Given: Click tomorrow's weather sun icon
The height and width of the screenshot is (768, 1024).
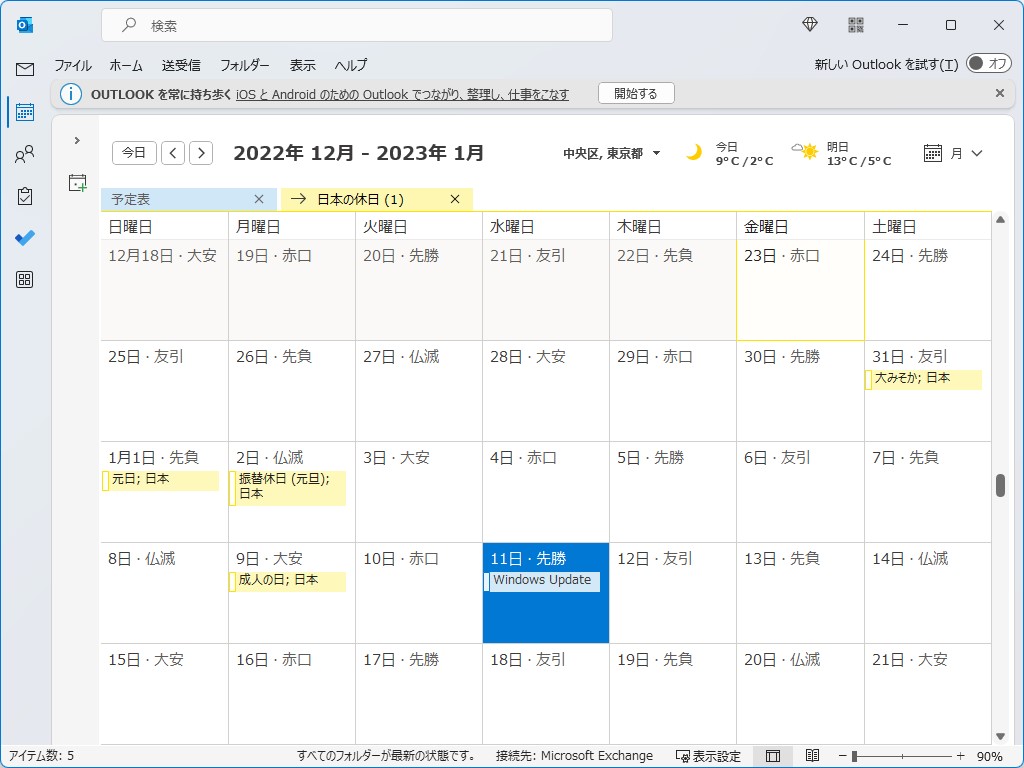Looking at the screenshot, I should (806, 152).
